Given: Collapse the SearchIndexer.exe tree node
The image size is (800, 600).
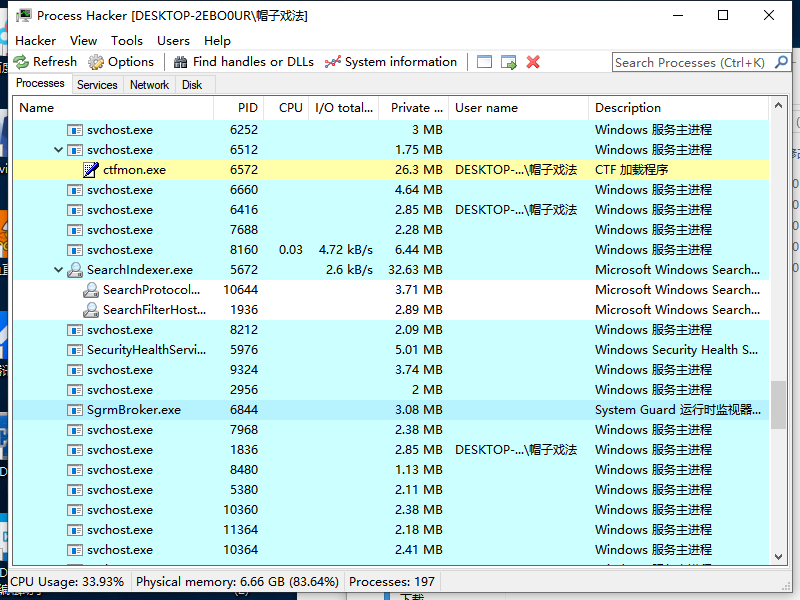Looking at the screenshot, I should tap(59, 270).
